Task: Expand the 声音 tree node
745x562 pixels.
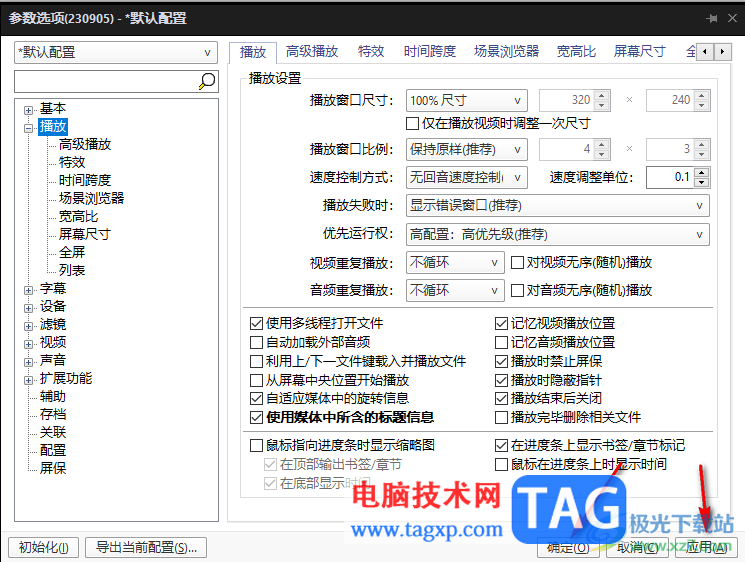Action: tap(29, 362)
